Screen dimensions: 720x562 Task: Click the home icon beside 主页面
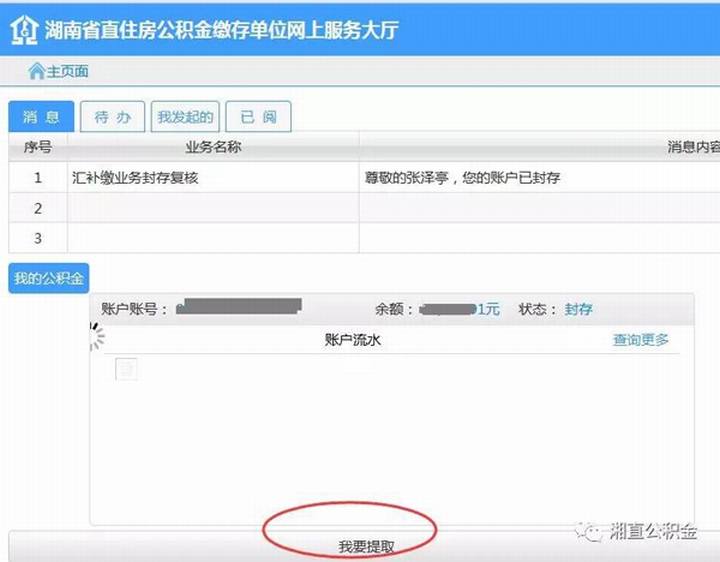(36, 71)
